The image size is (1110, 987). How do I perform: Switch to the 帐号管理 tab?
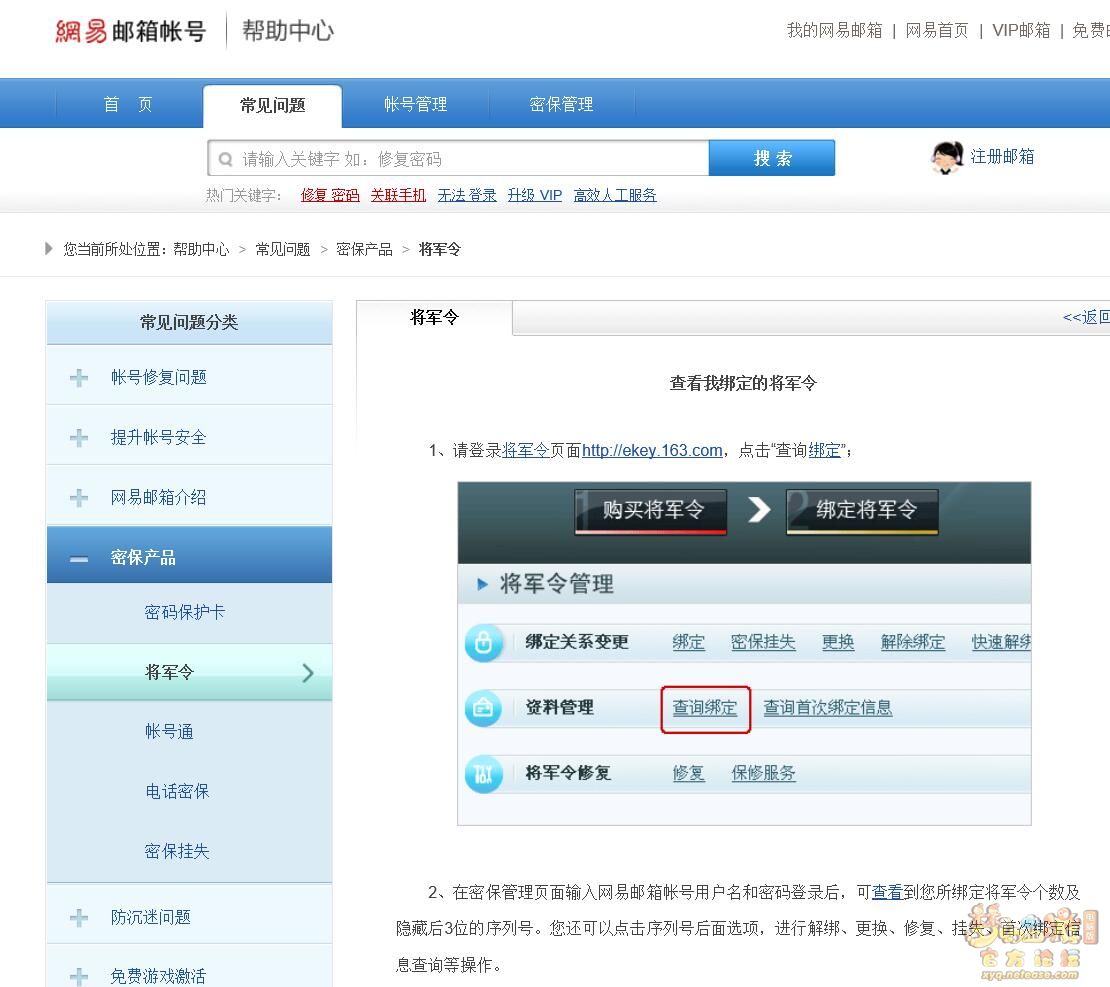point(416,105)
